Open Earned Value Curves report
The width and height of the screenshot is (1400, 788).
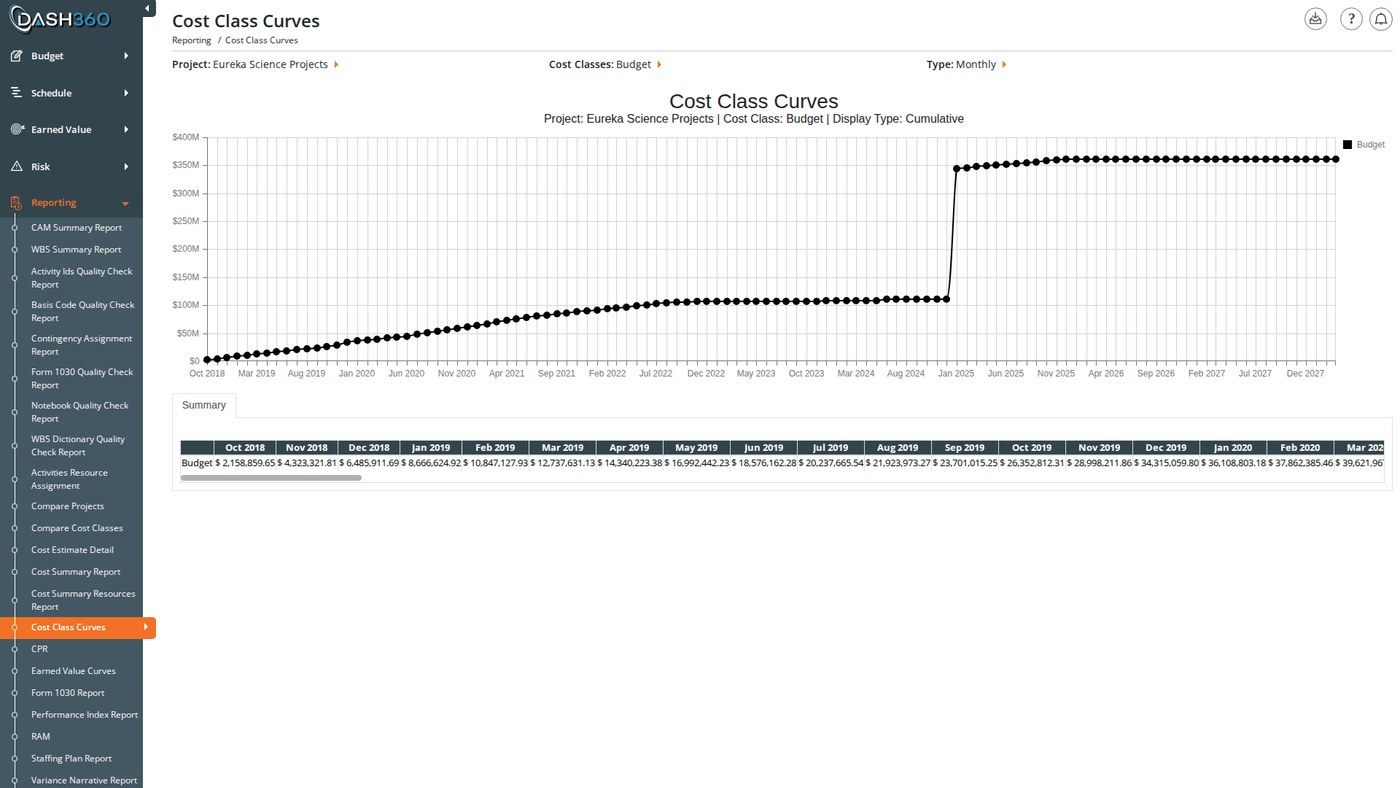73,671
